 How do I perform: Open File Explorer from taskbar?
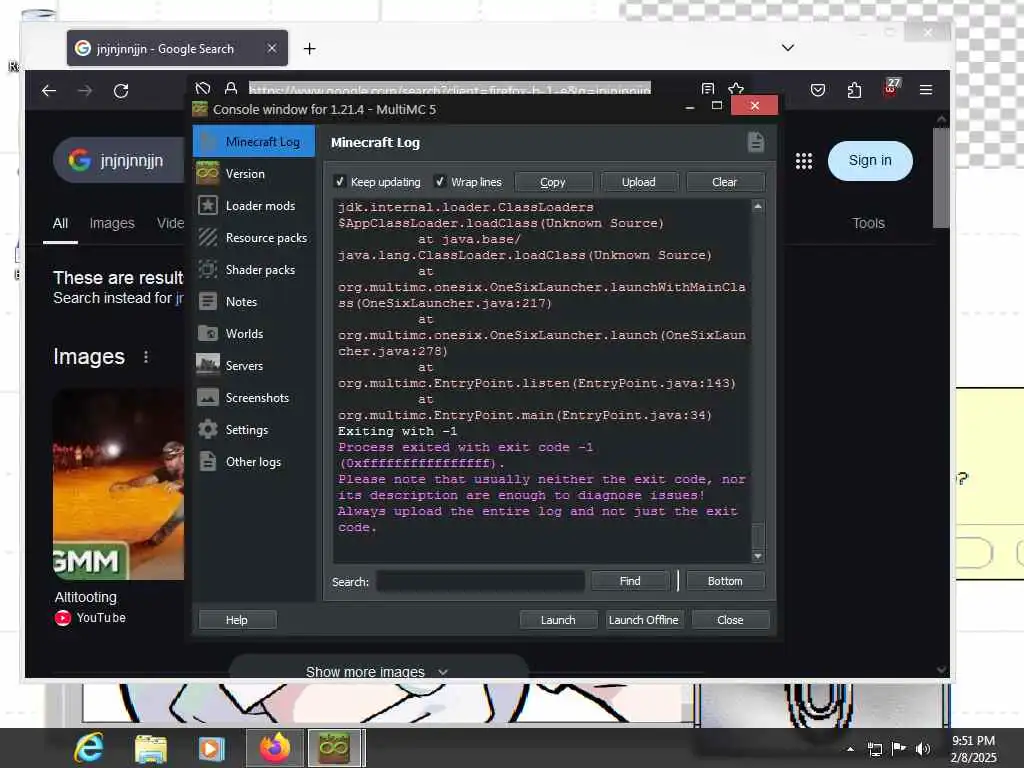(x=151, y=748)
